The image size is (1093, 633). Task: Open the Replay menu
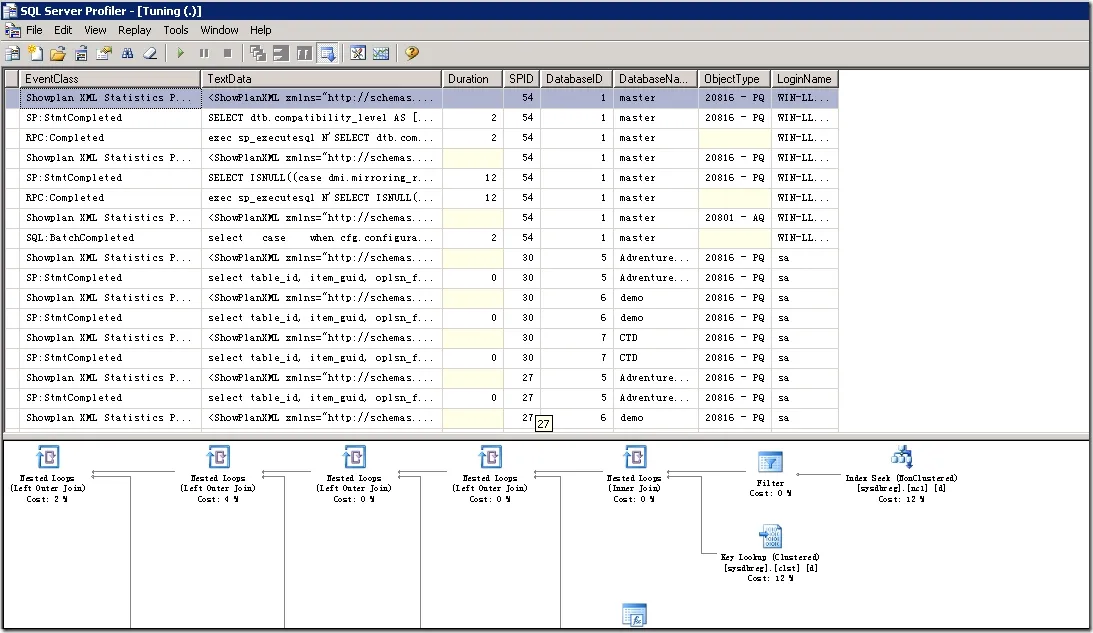tap(134, 30)
